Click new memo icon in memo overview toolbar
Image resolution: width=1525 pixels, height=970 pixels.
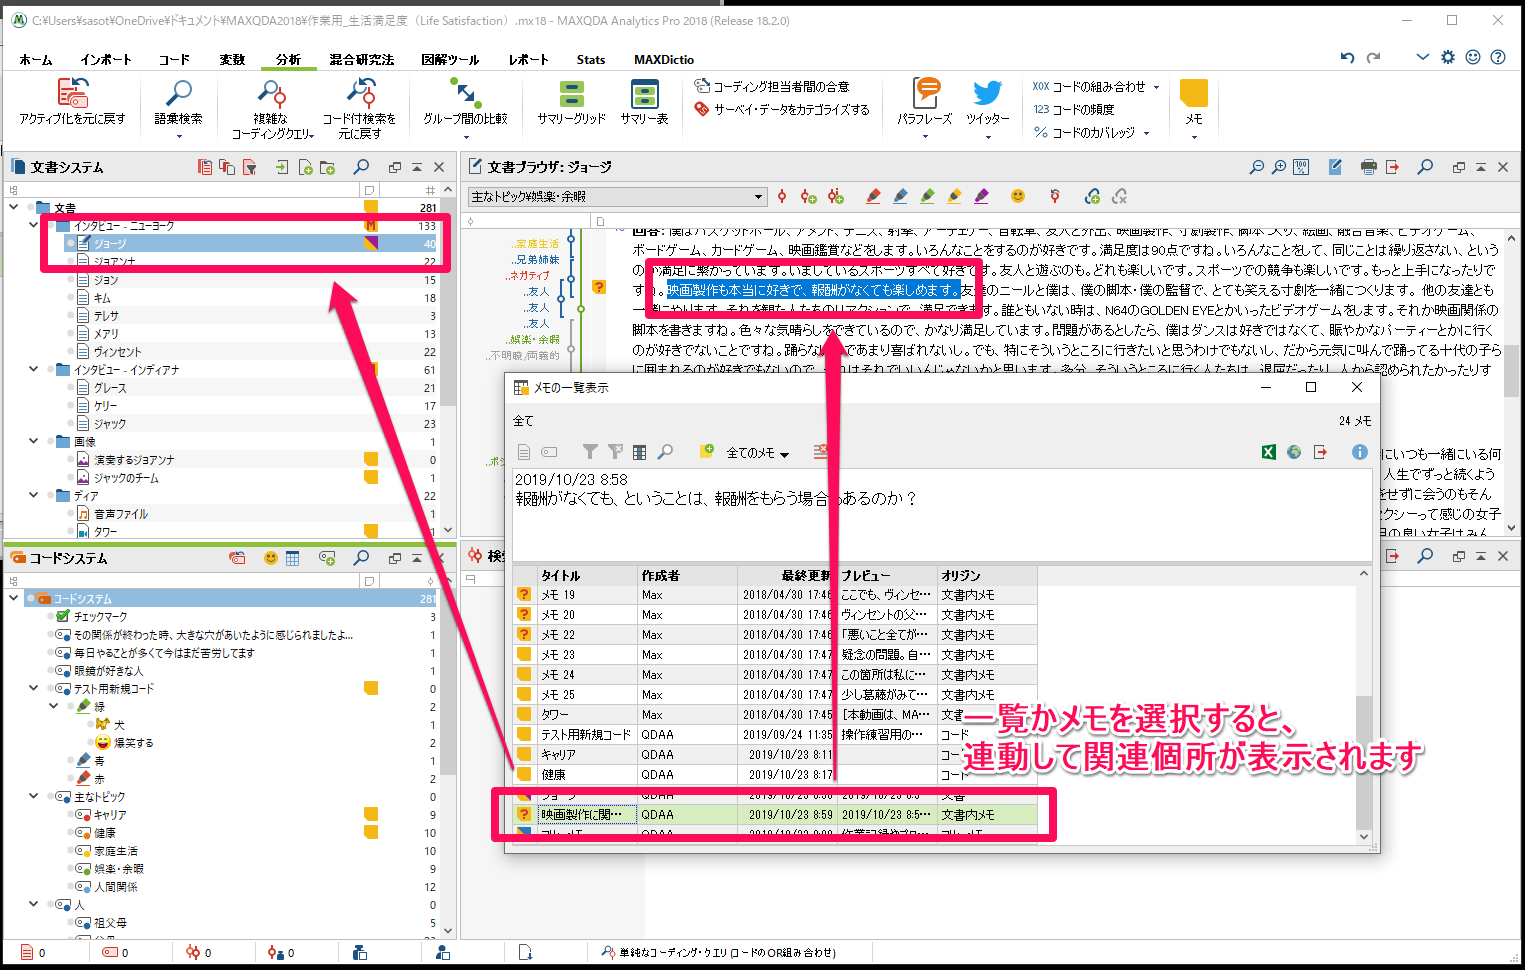tap(706, 452)
